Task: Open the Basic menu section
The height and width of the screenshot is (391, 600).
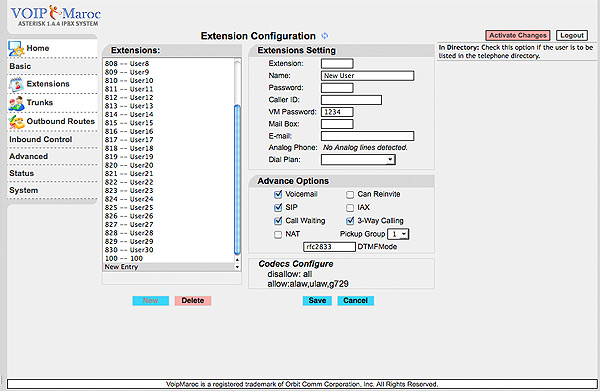Action: click(20, 66)
